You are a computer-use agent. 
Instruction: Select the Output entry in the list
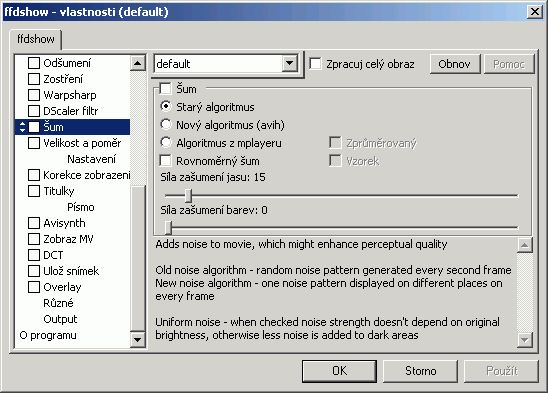(x=60, y=319)
